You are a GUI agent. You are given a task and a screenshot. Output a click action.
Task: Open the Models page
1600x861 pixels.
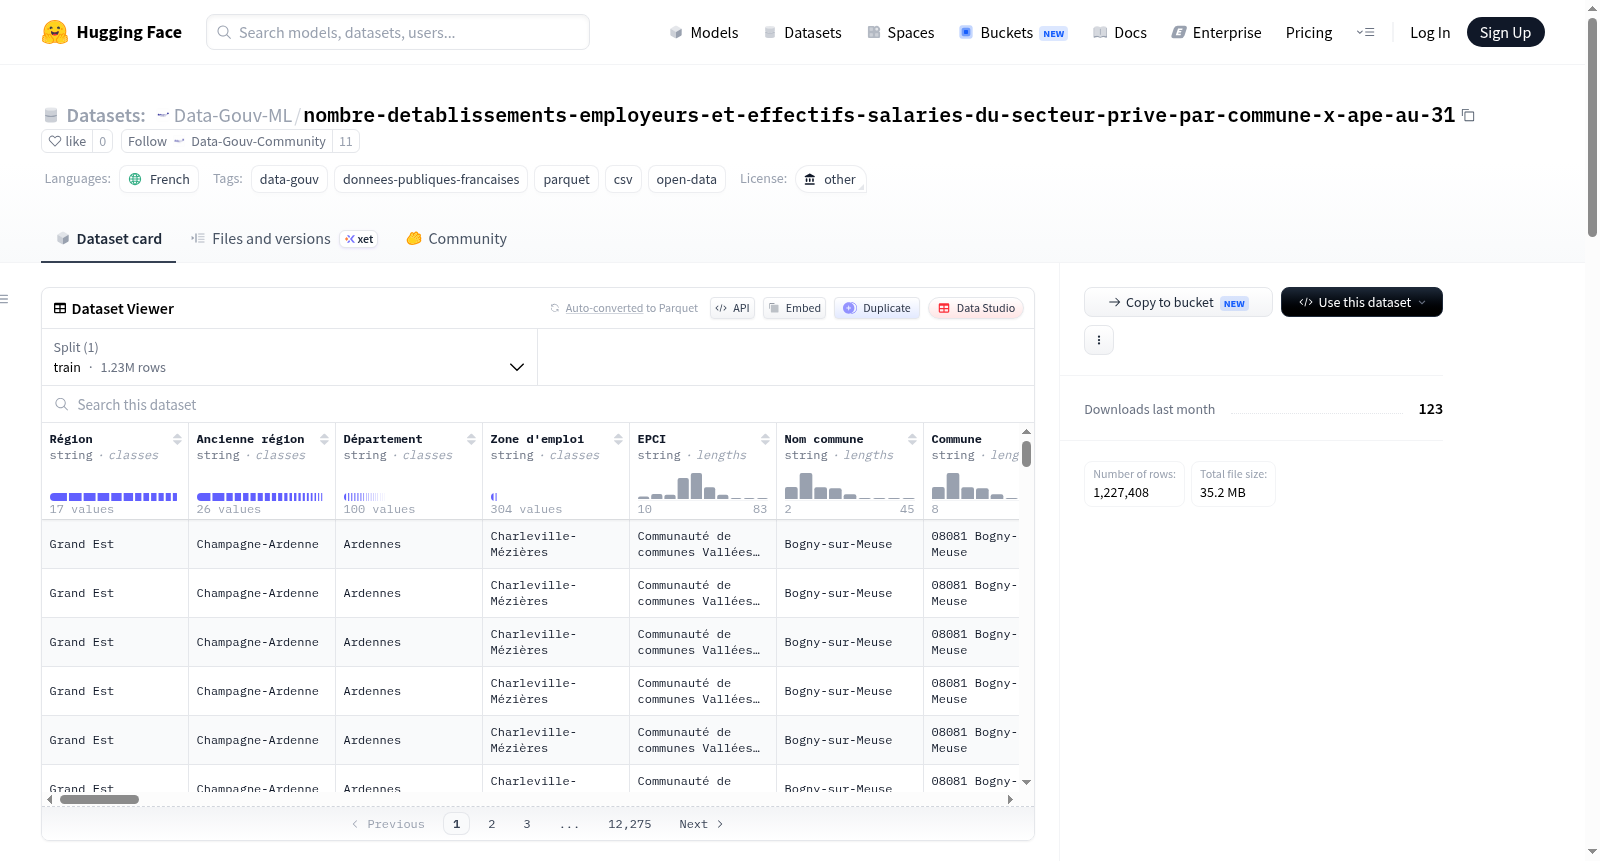pos(704,32)
